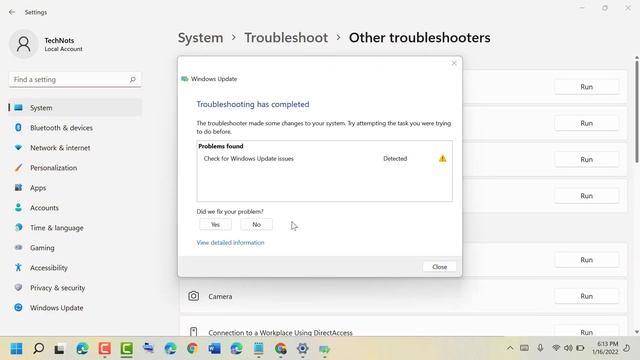
Task: Open the green Camtasia icon on taskbar
Action: pyautogui.click(x=127, y=349)
